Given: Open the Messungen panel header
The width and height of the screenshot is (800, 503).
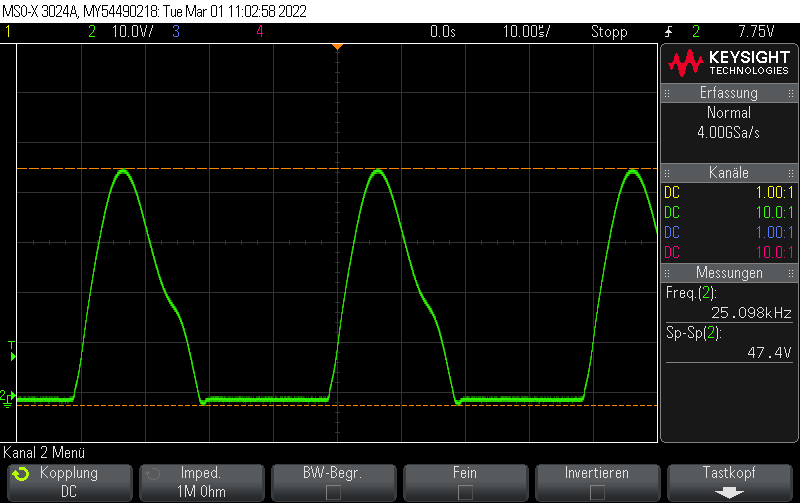Looking at the screenshot, I should point(729,273).
